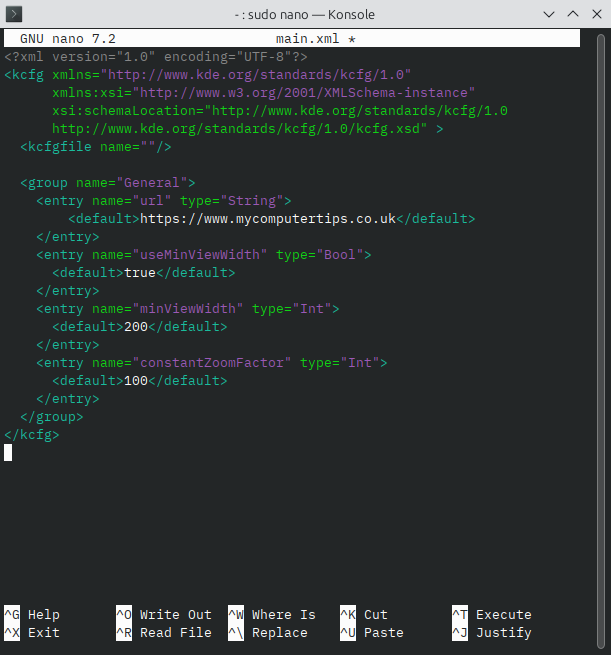Viewport: 611px width, 655px height.
Task: Click the minViewWidth default value 200
Action: pyautogui.click(x=136, y=327)
